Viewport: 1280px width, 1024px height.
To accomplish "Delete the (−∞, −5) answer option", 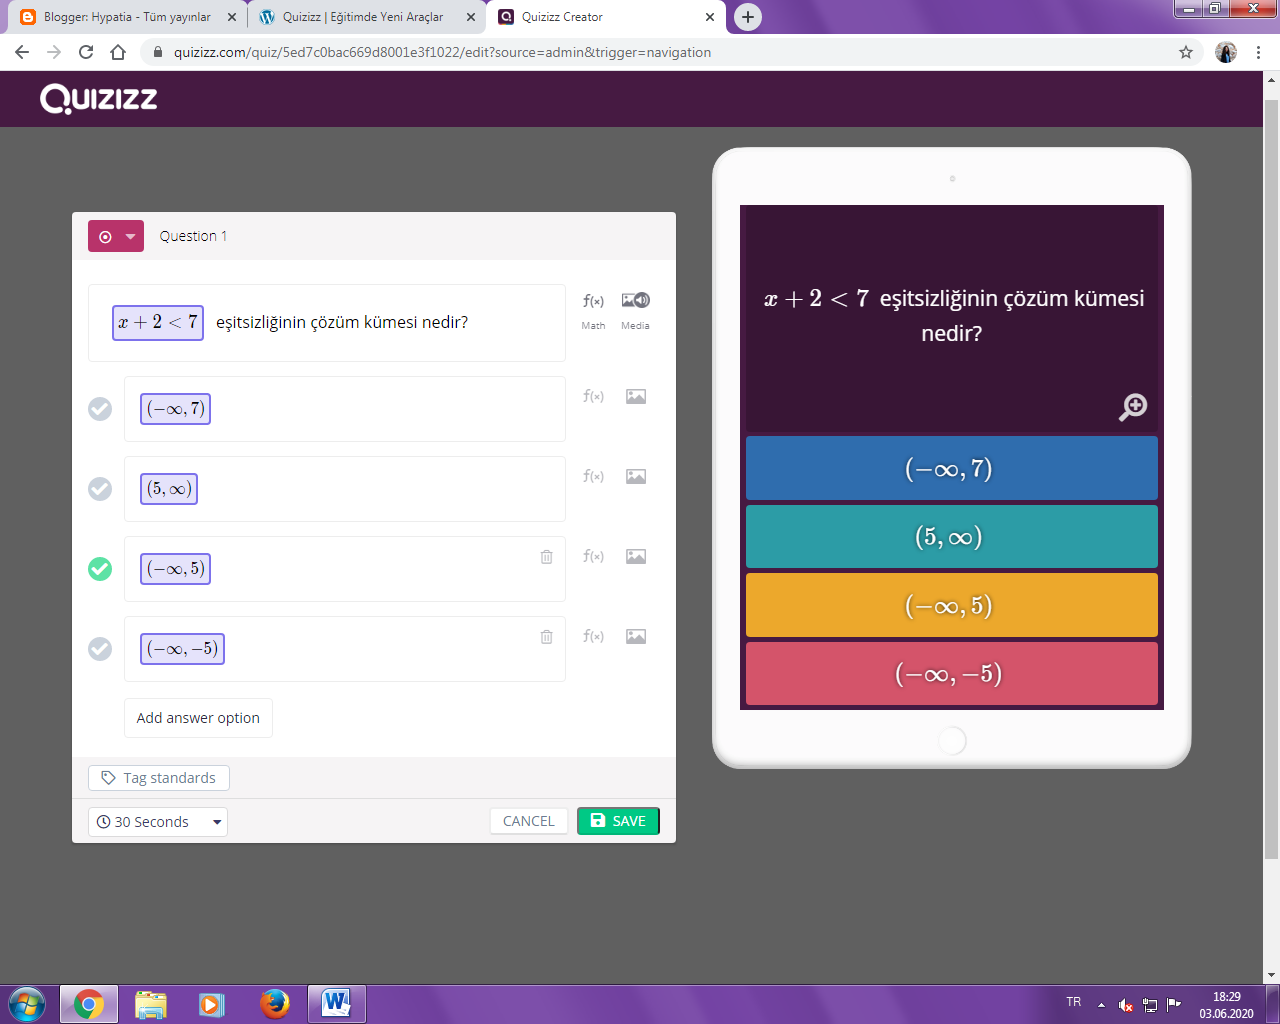I will (x=545, y=635).
